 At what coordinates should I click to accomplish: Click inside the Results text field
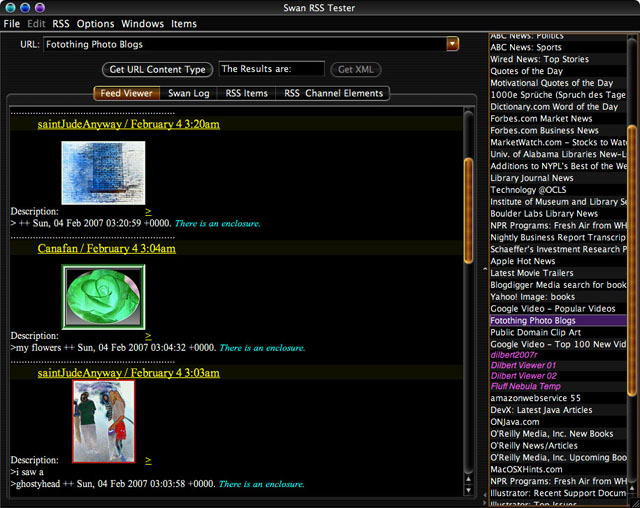(x=271, y=69)
